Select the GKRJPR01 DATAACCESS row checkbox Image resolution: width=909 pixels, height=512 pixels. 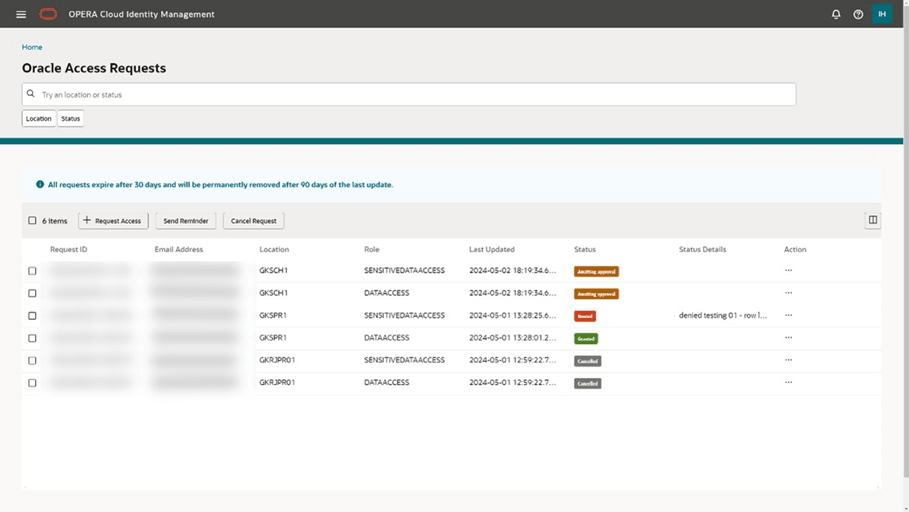32,383
